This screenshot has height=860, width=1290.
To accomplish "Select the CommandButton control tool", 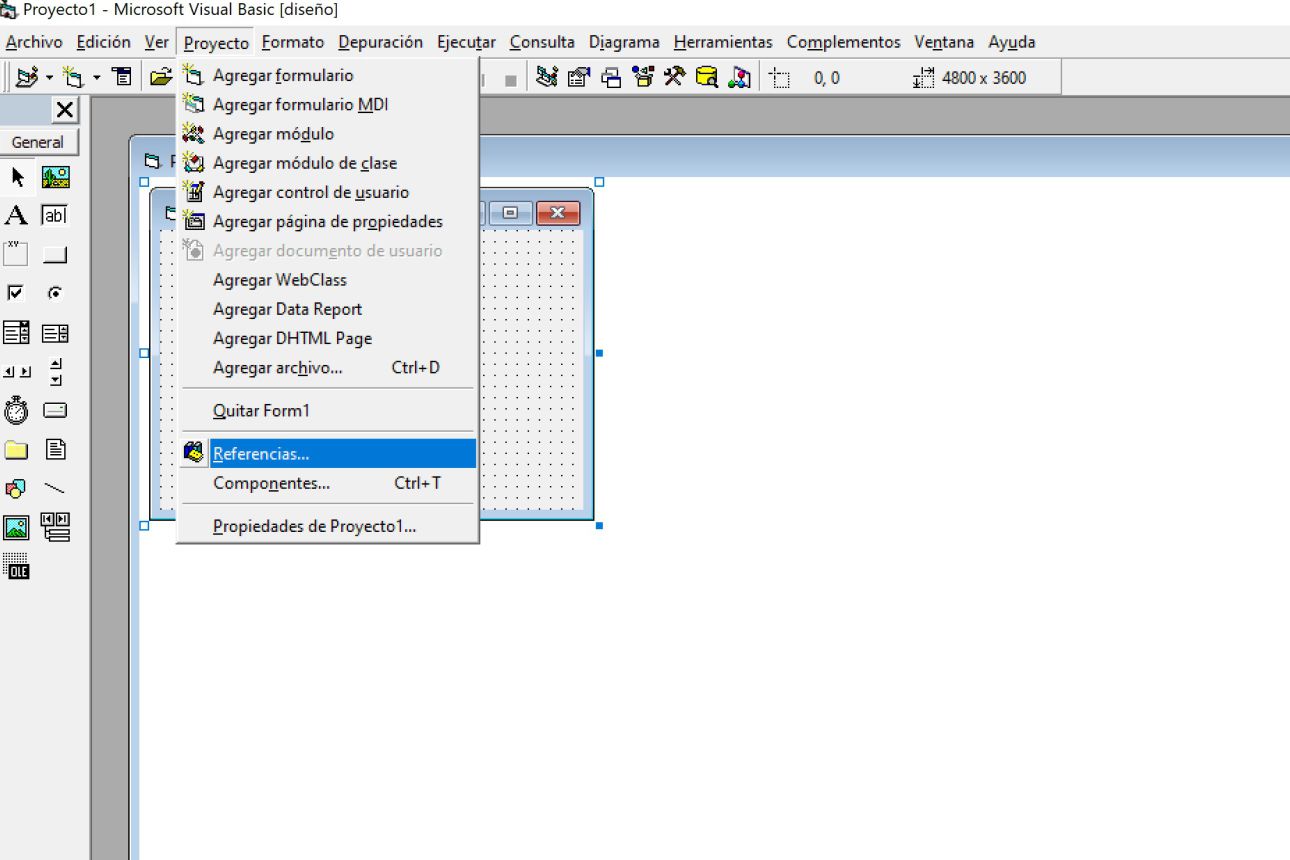I will [55, 254].
